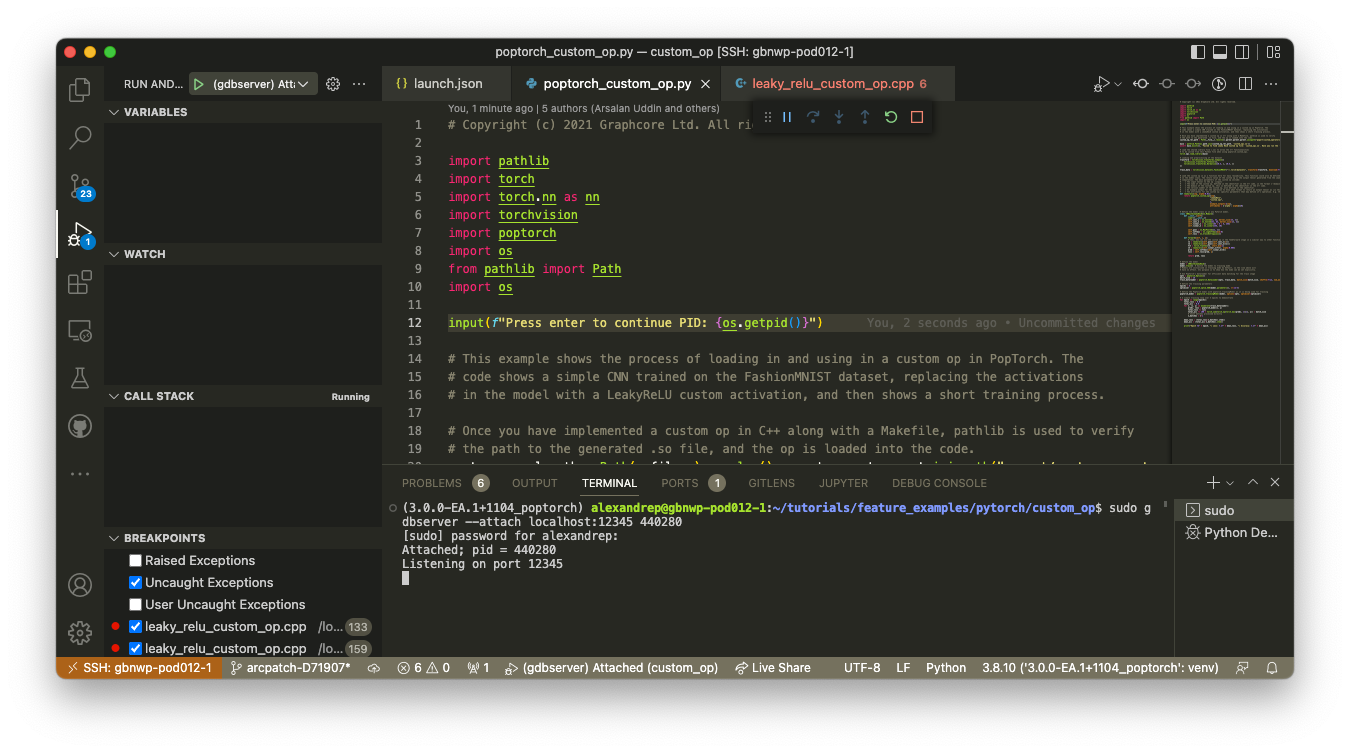Open the Extensions view

click(79, 282)
